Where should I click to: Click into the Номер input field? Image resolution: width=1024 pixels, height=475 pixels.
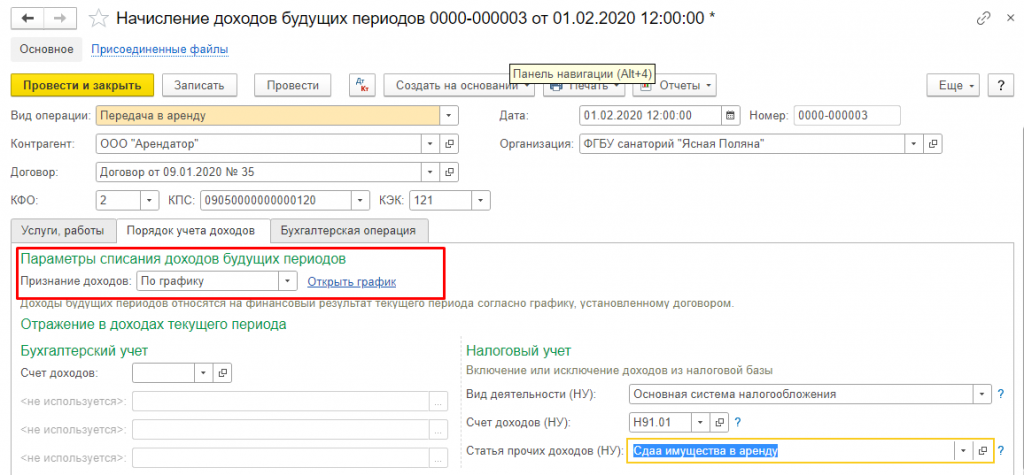click(x=846, y=115)
